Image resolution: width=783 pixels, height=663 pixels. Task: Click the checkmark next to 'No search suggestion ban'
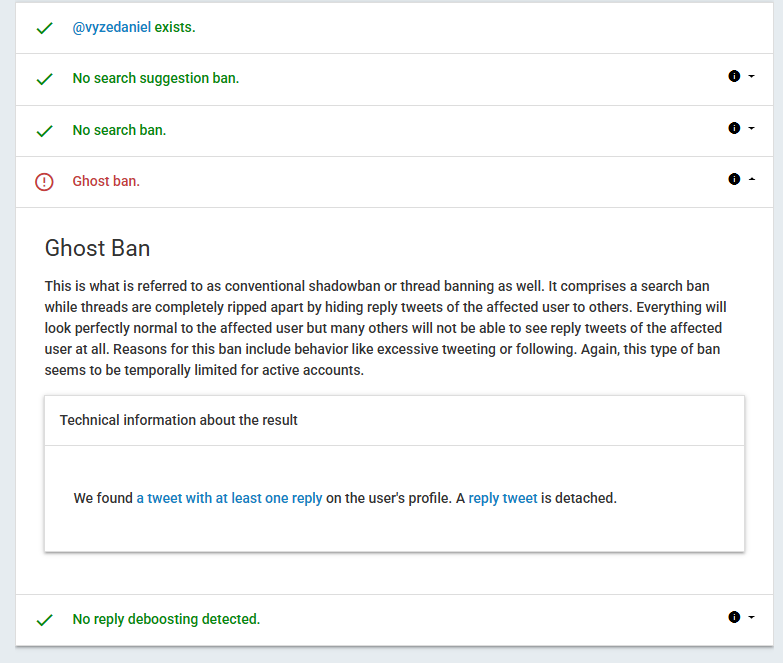(x=44, y=79)
